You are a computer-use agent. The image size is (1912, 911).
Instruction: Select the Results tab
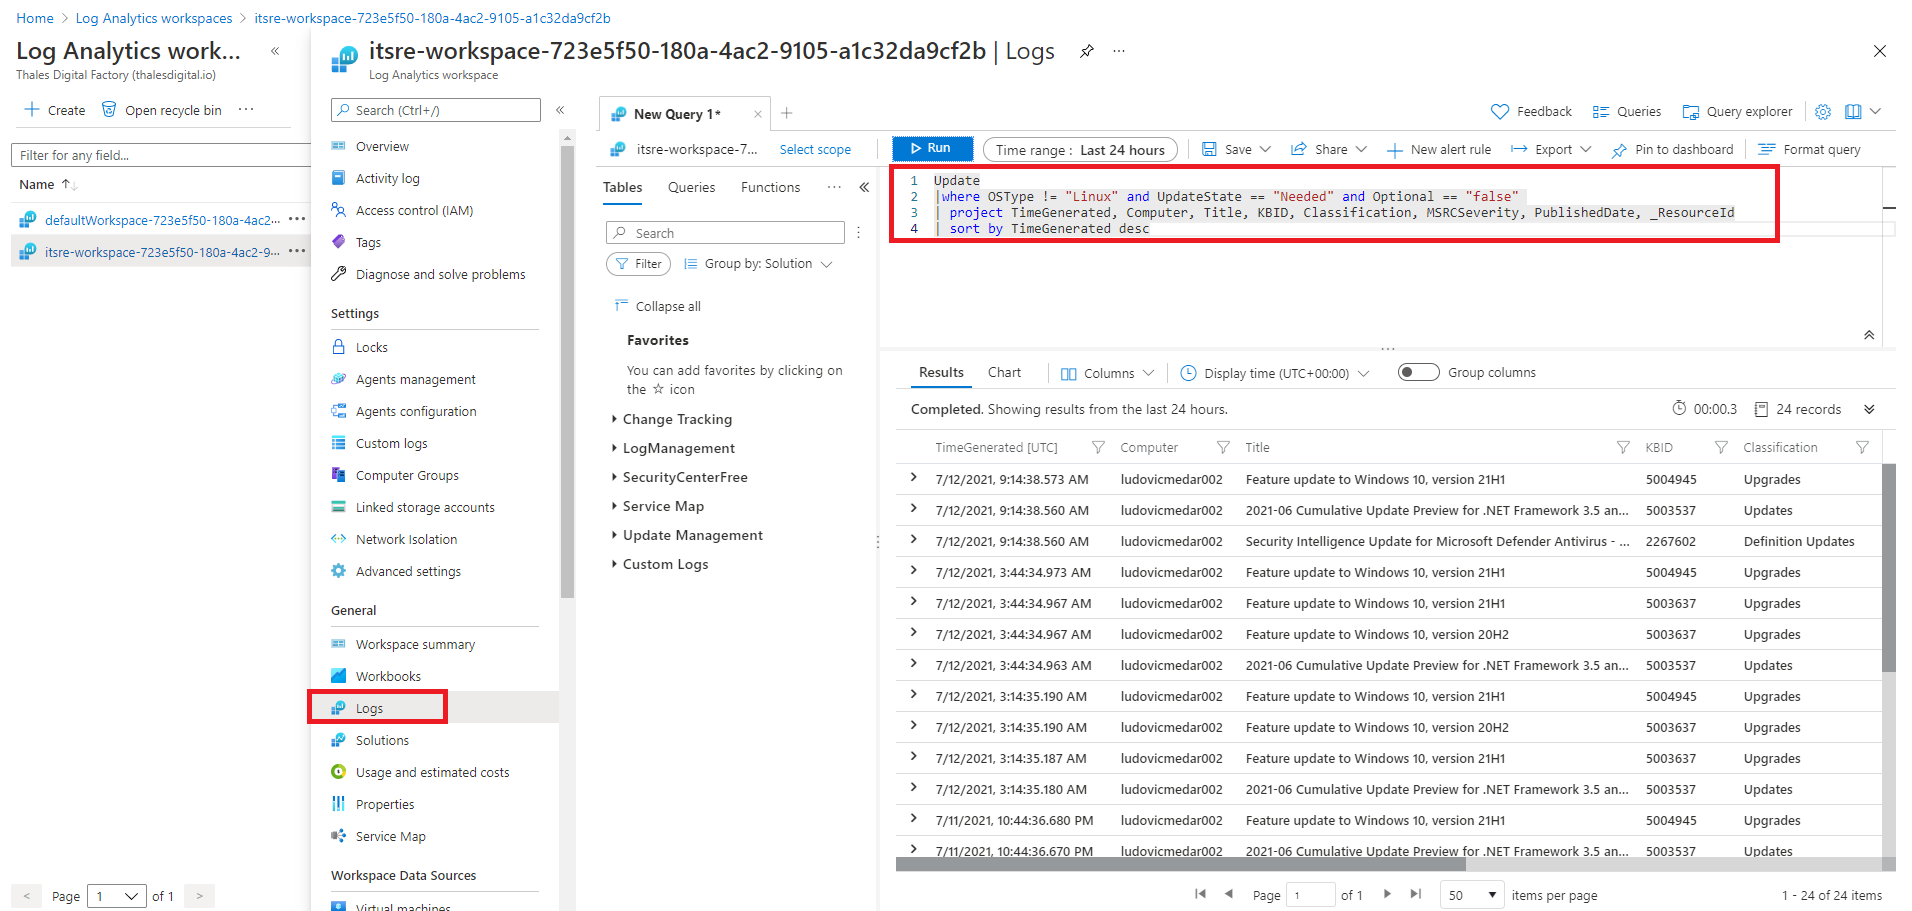941,372
